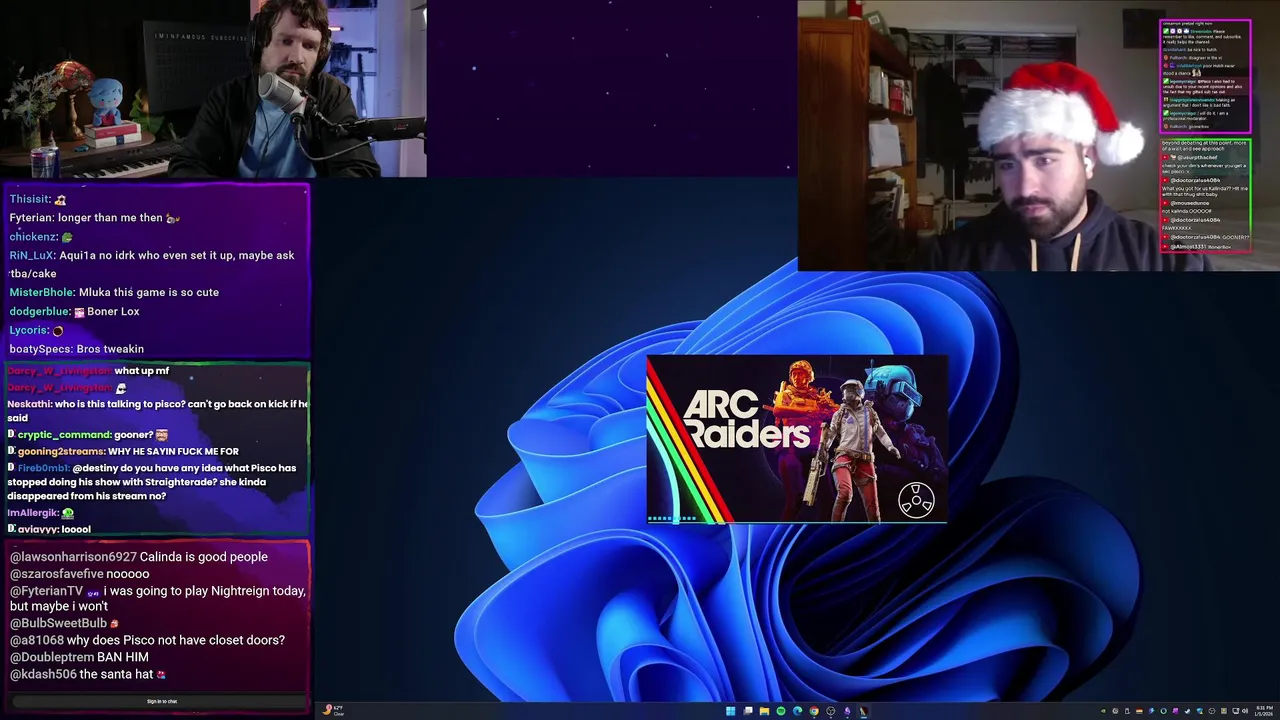
Task: Open Google Chrome from the taskbar
Action: coord(814,711)
